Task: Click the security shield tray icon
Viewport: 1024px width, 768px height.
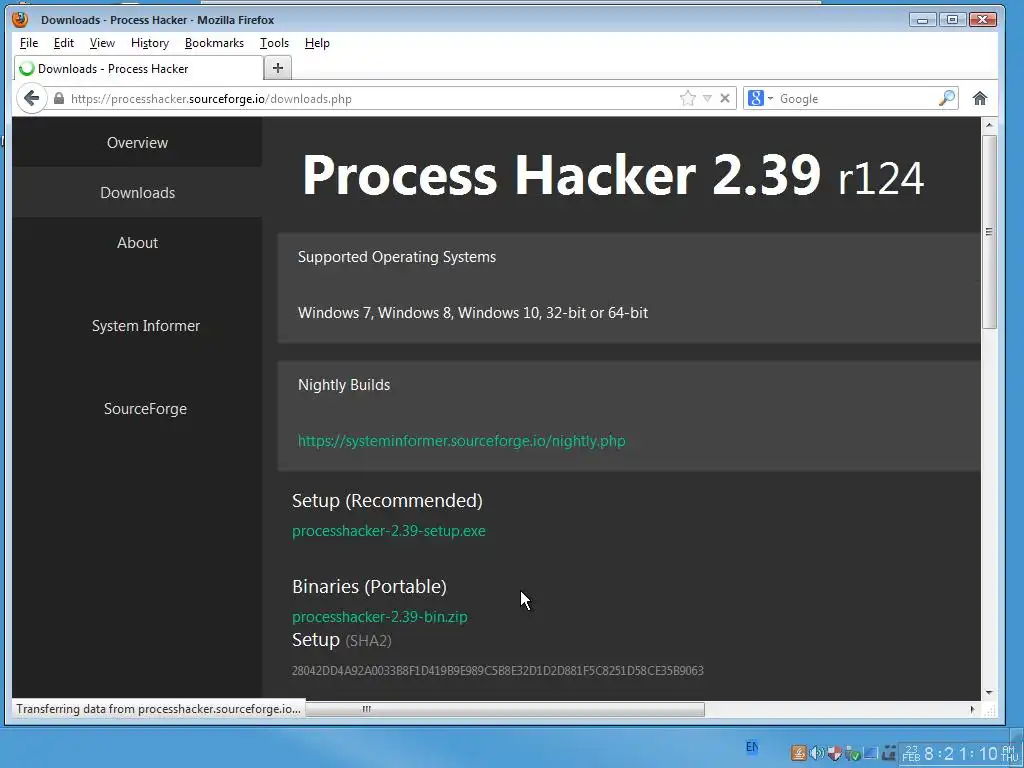Action: (835, 753)
